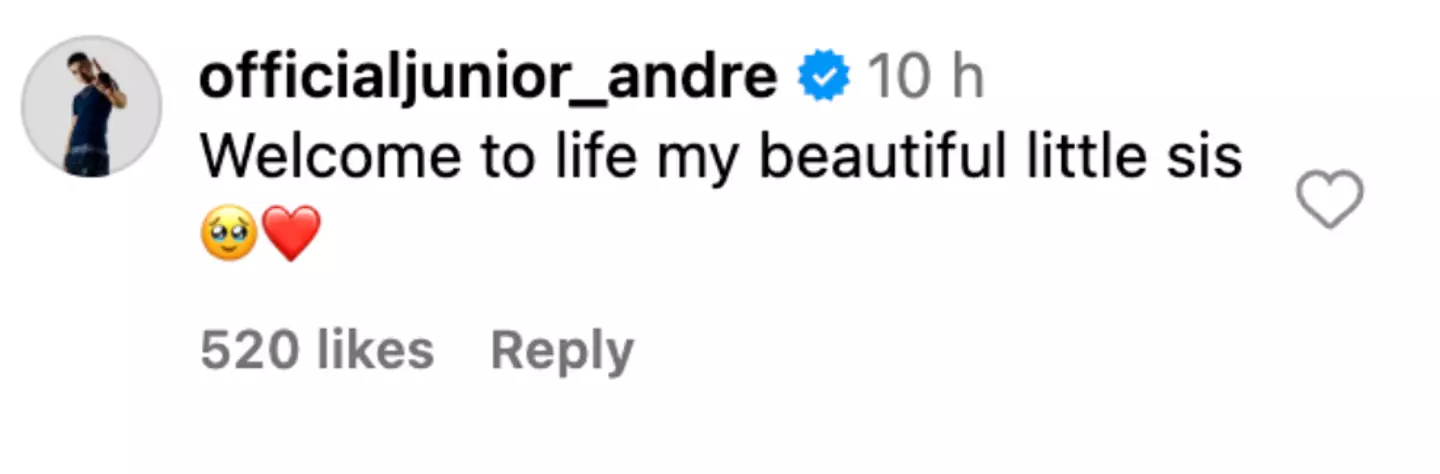Like the comment with the heart icon
Image resolution: width=1440 pixels, height=474 pixels.
(x=1329, y=199)
